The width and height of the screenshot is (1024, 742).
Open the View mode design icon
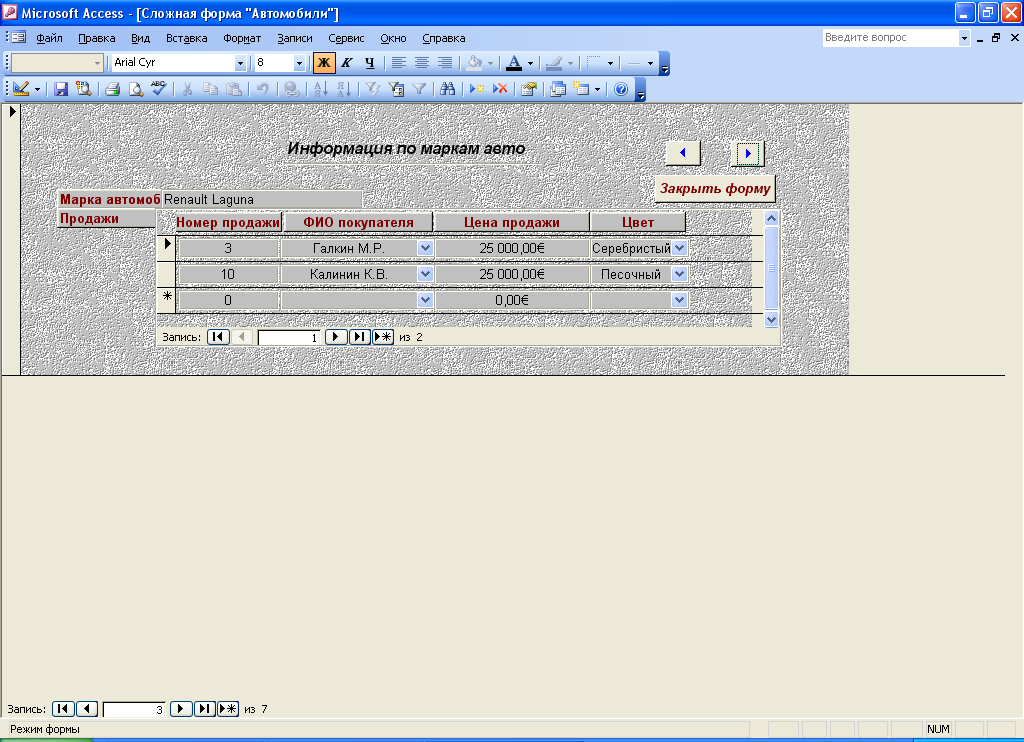tap(21, 89)
